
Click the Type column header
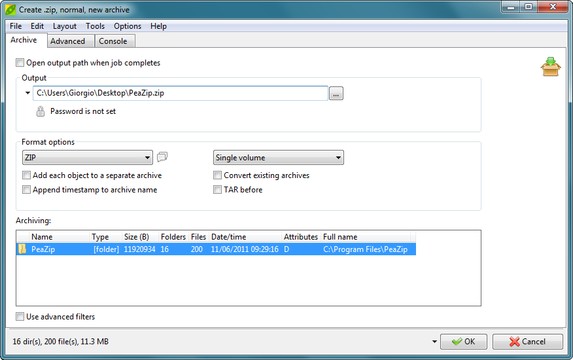(x=106, y=237)
